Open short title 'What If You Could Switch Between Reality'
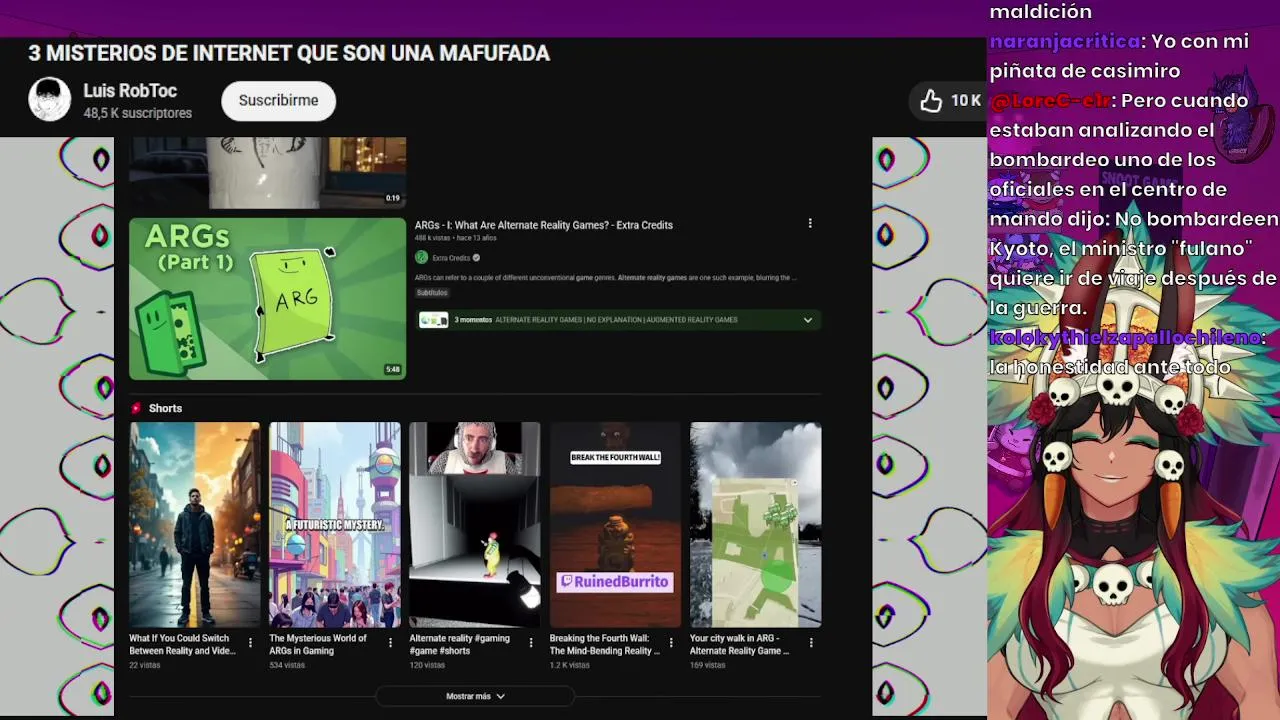 coord(182,644)
